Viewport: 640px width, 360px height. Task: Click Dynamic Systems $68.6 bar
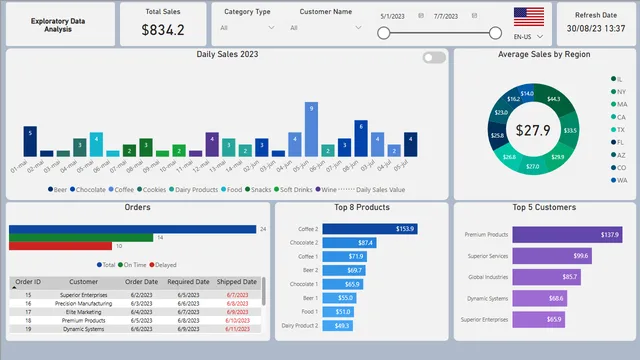click(x=540, y=298)
